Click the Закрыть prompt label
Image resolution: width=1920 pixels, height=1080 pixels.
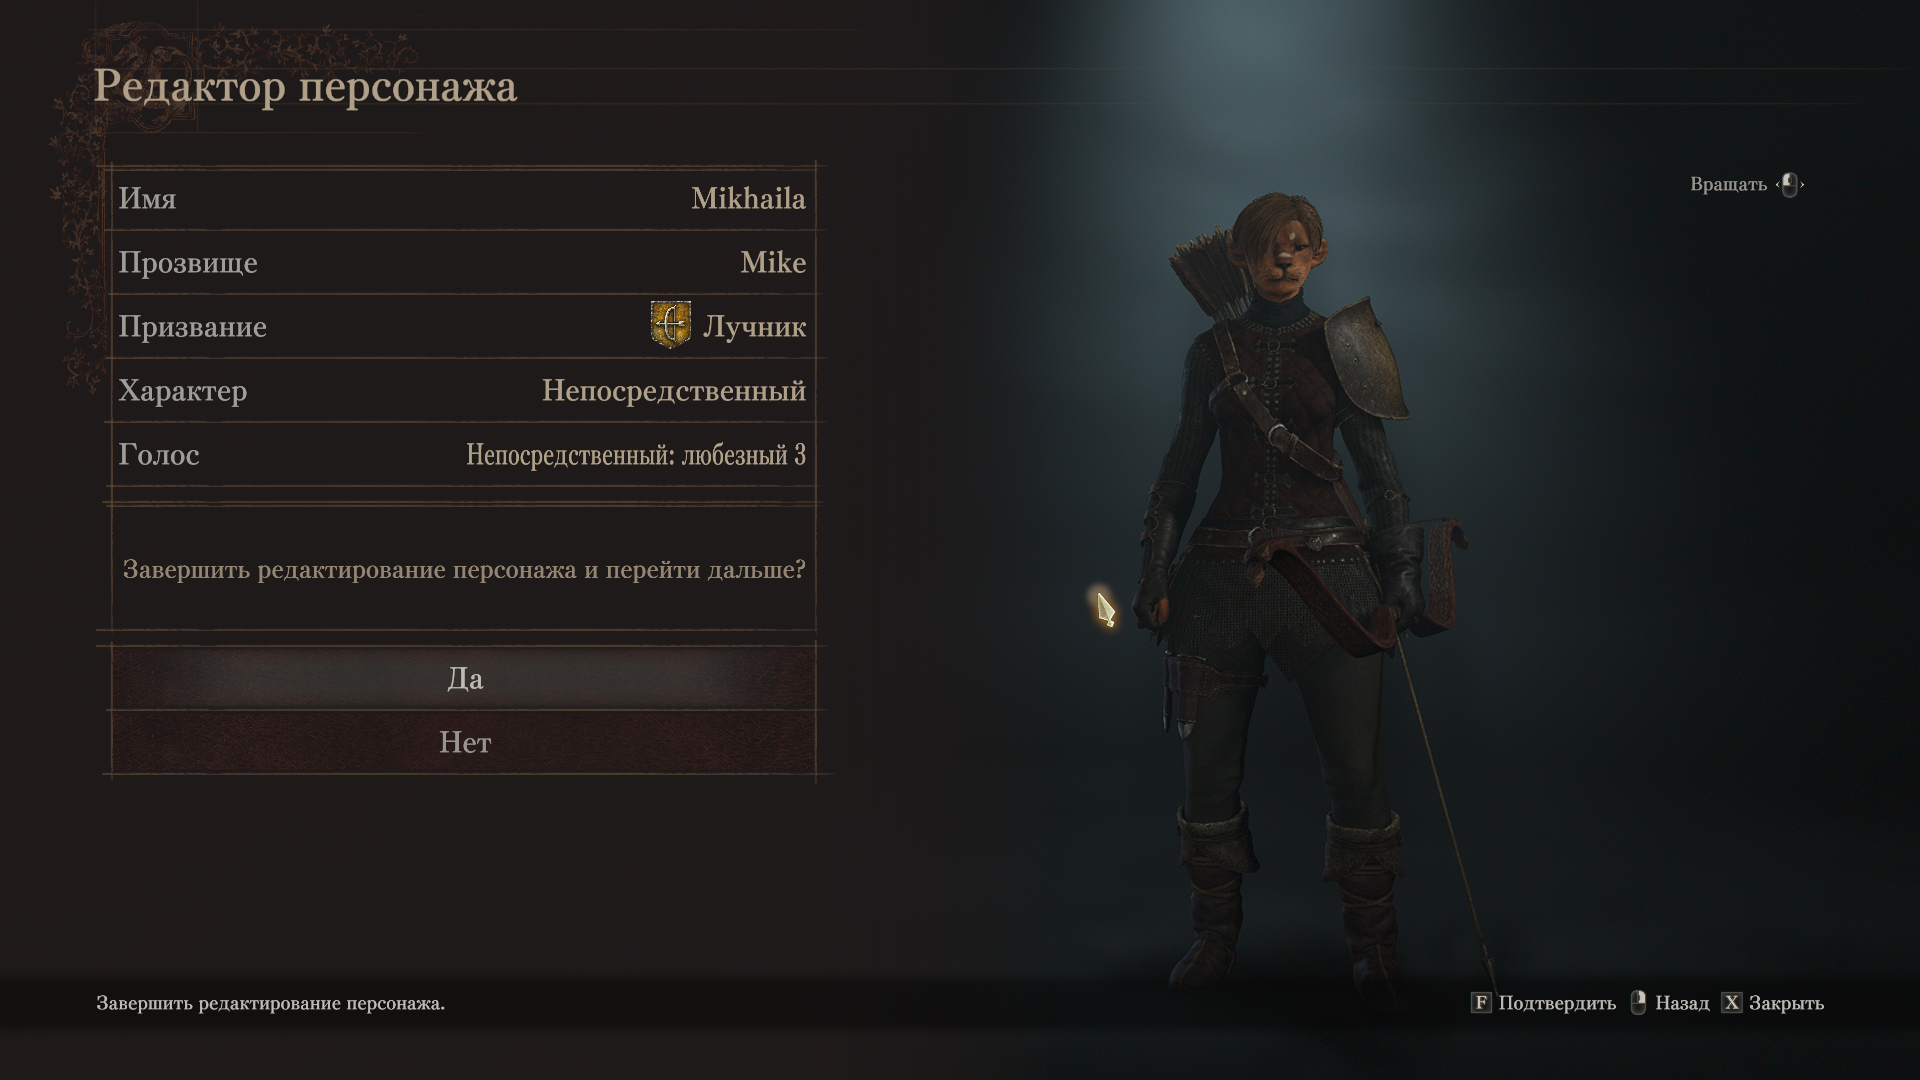click(1786, 1003)
